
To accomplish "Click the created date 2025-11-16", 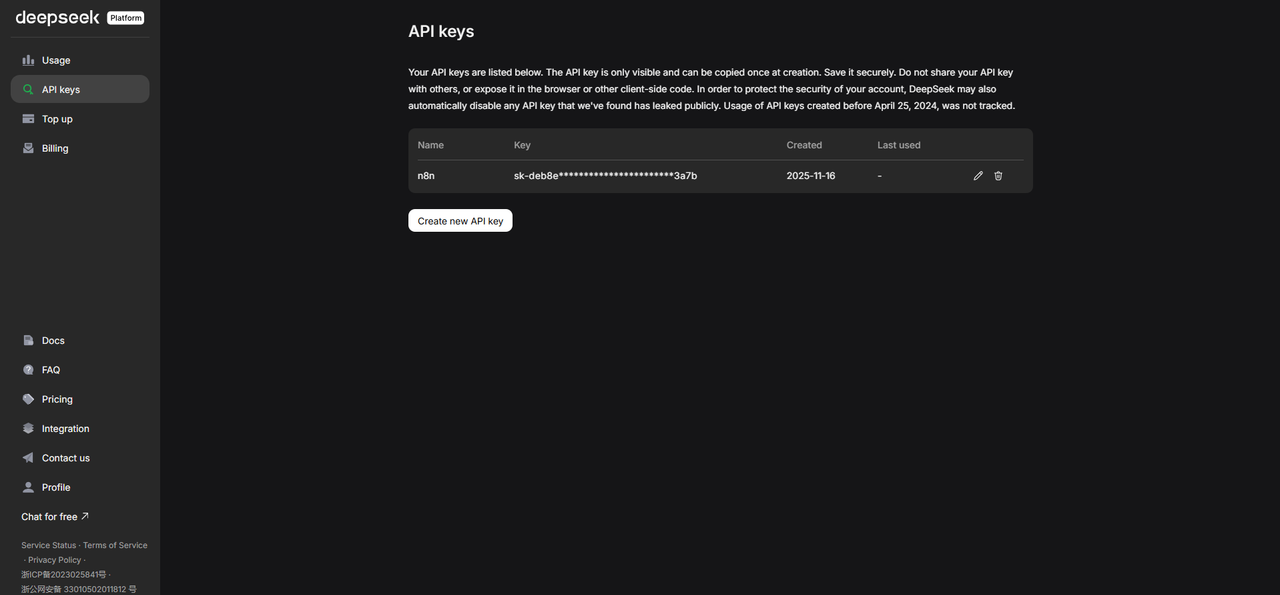I will tap(811, 176).
